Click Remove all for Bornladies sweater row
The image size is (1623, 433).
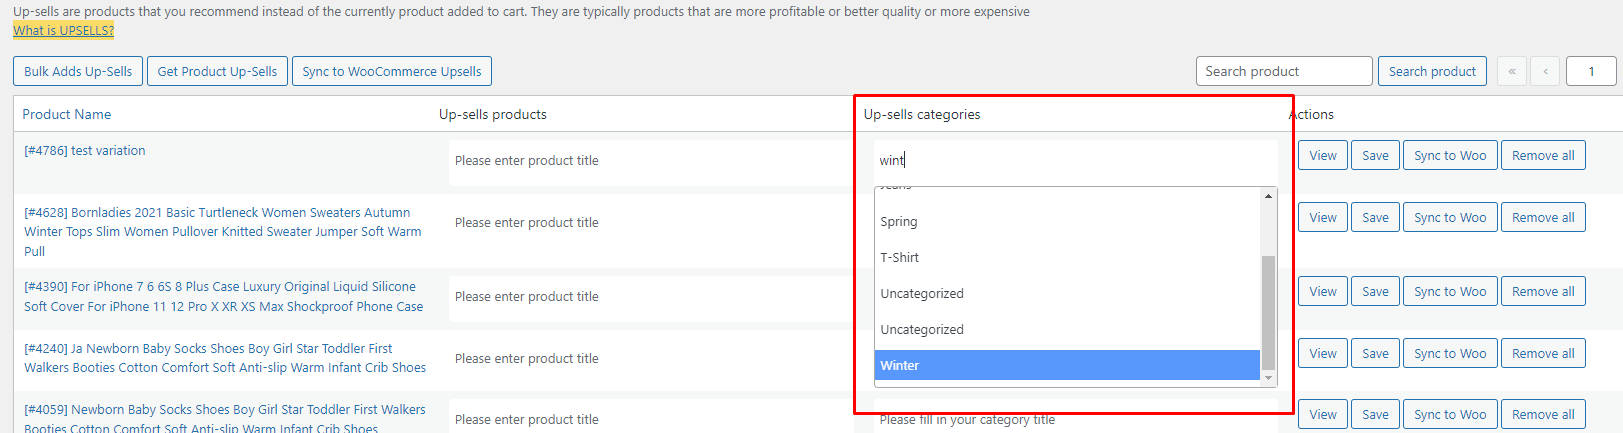tap(1543, 217)
